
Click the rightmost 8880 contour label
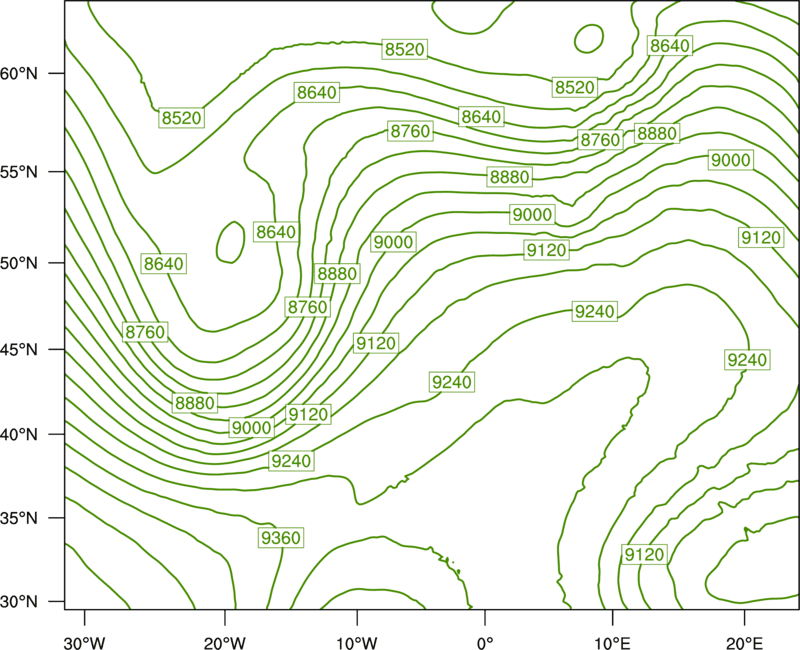[657, 134]
